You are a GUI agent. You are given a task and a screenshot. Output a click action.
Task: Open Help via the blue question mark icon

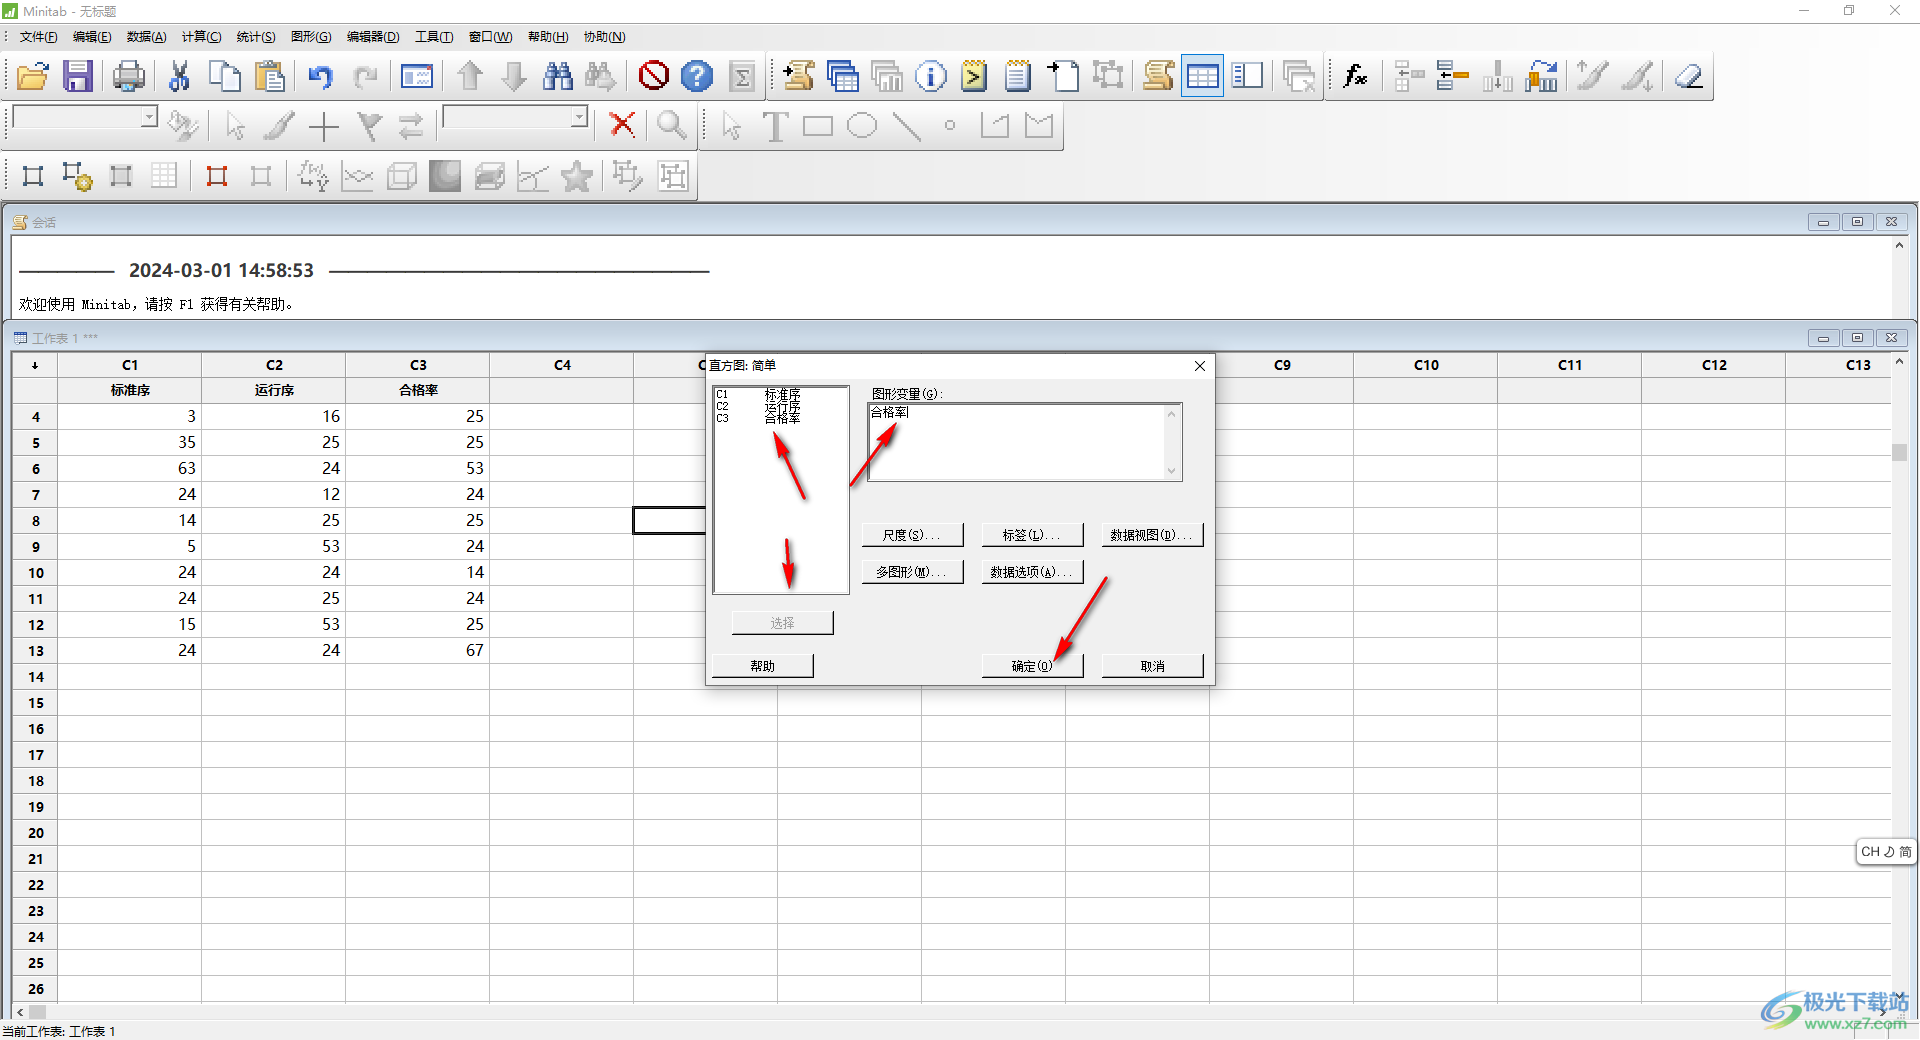tap(697, 76)
